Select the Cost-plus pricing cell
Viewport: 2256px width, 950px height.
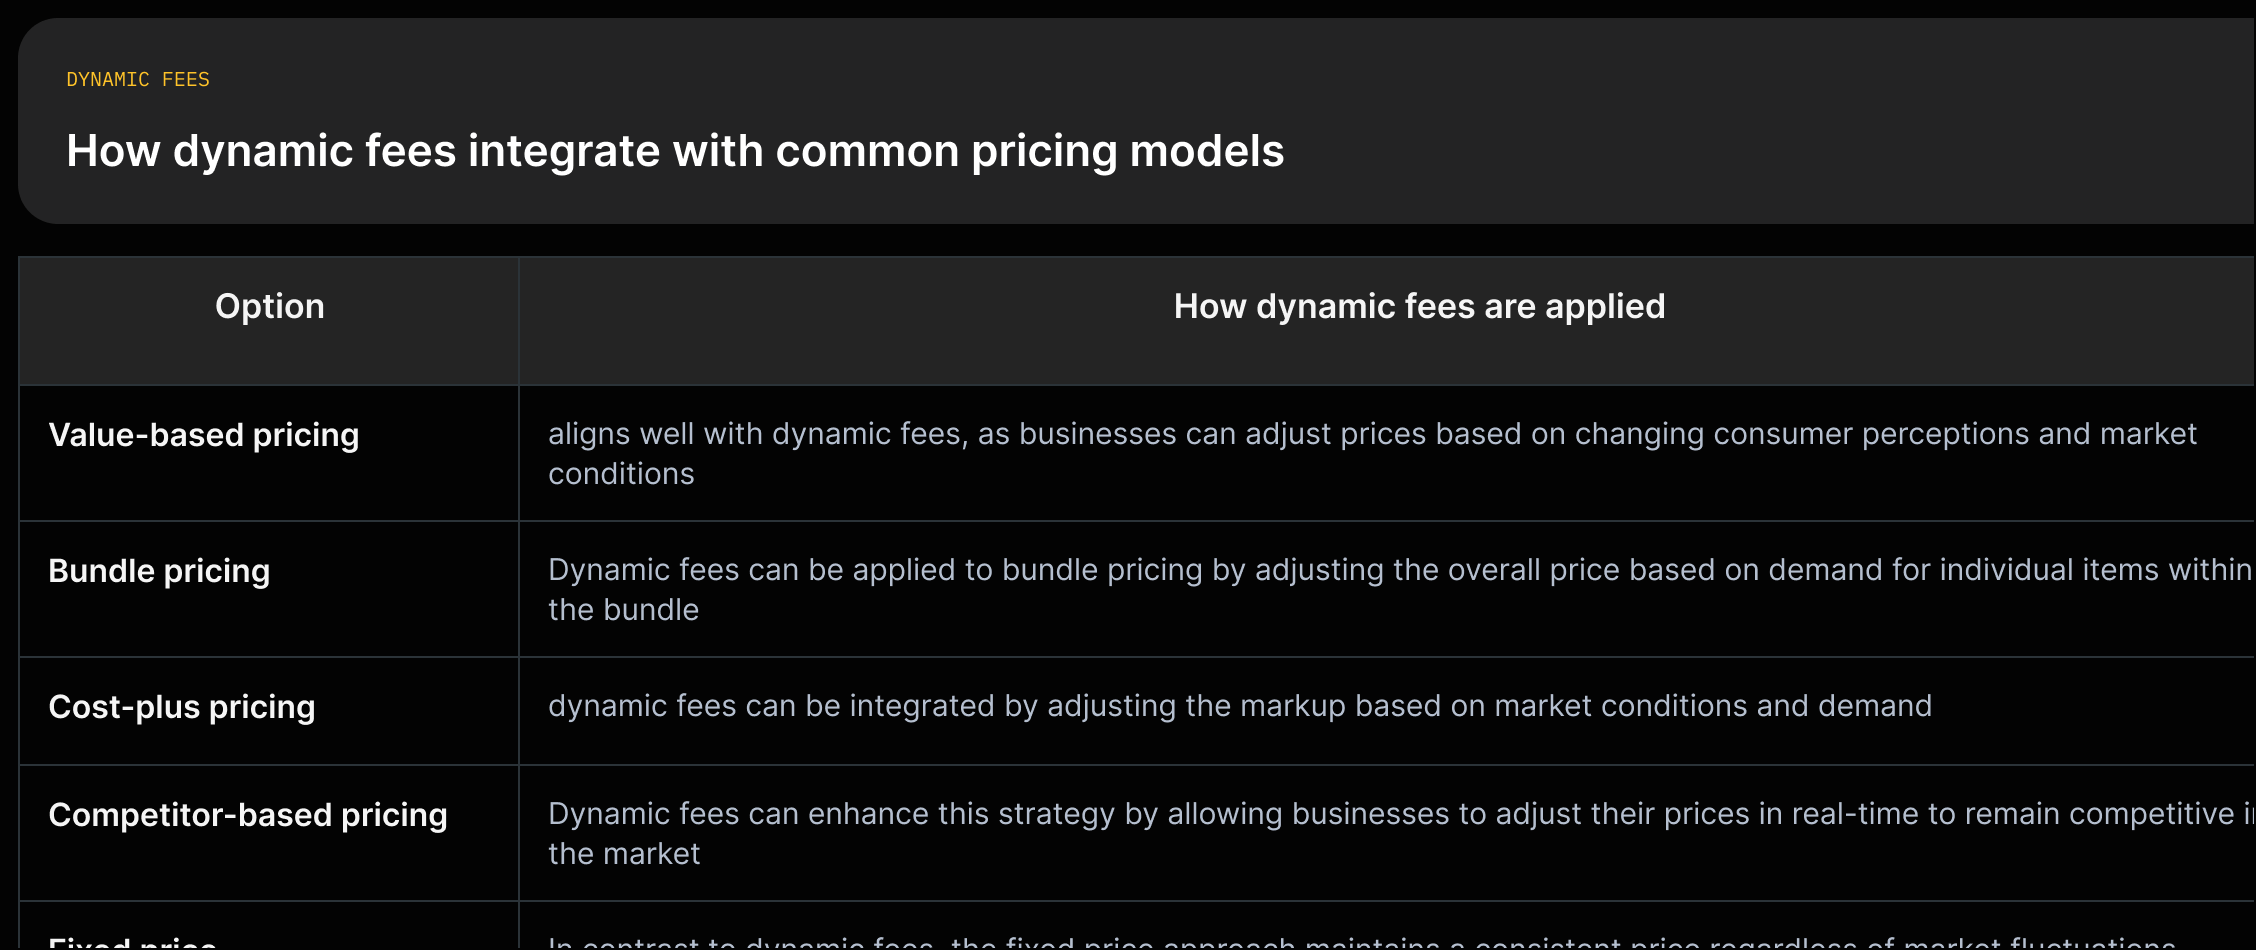click(269, 711)
